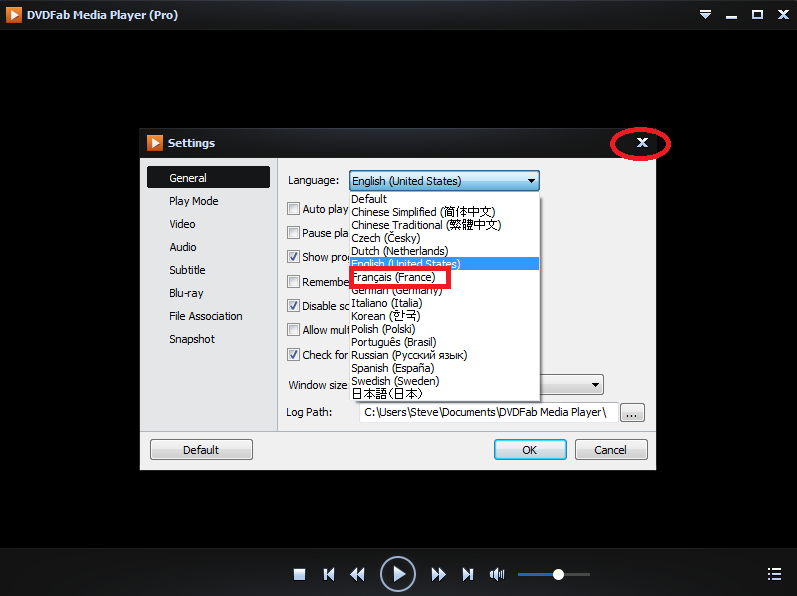This screenshot has width=797, height=596.
Task: Open the Play Mode settings section
Action: point(194,201)
